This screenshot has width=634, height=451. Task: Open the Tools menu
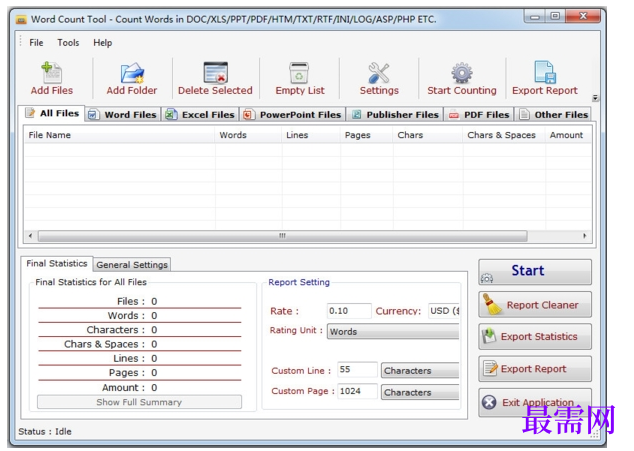click(68, 42)
